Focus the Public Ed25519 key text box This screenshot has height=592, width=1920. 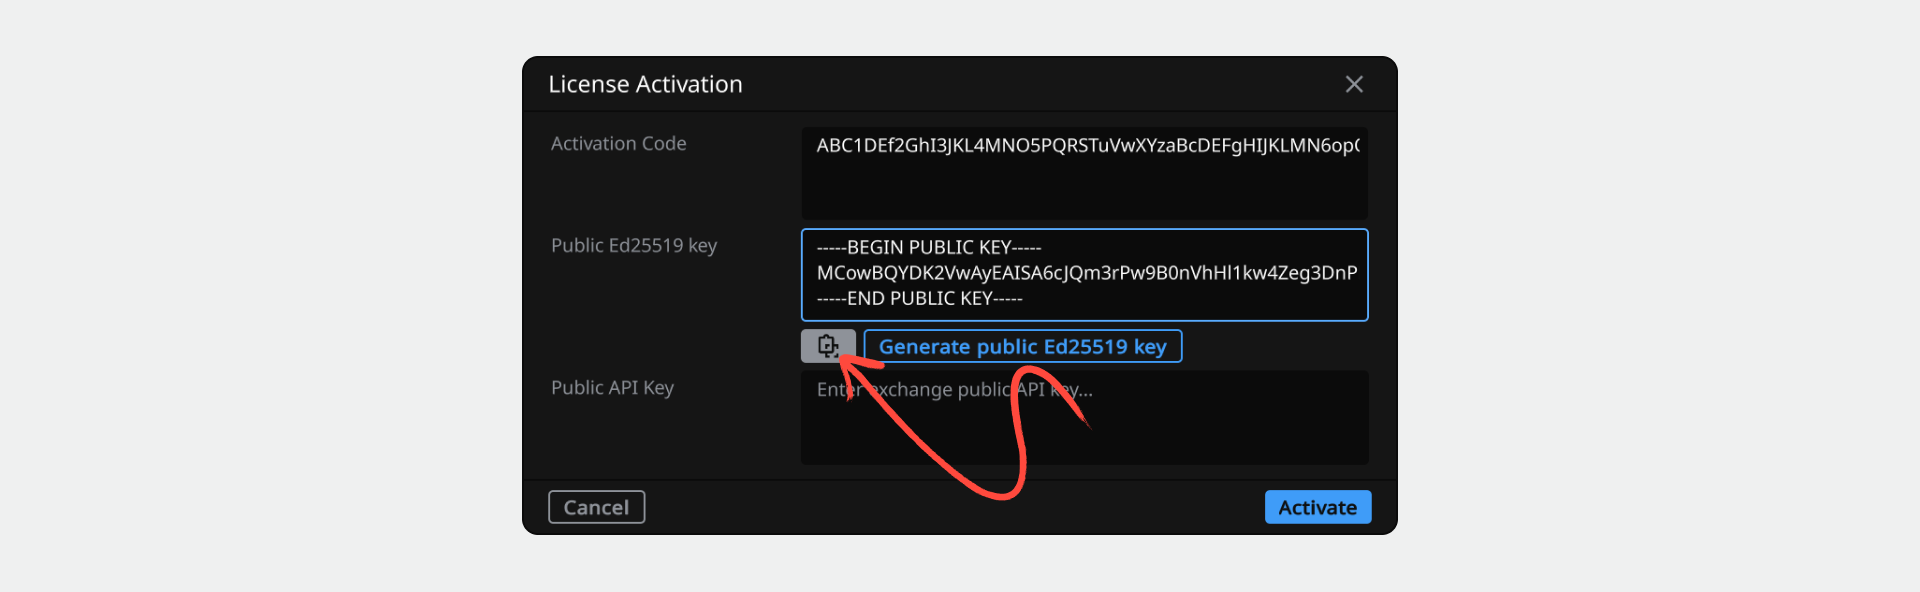pyautogui.click(x=1084, y=275)
